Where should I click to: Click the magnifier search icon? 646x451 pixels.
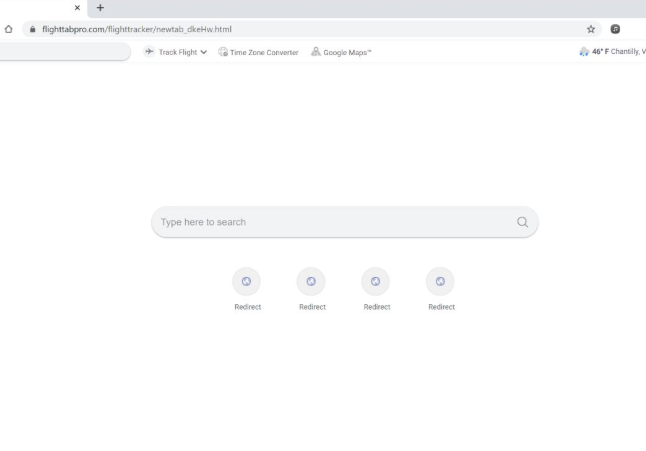[x=522, y=222]
